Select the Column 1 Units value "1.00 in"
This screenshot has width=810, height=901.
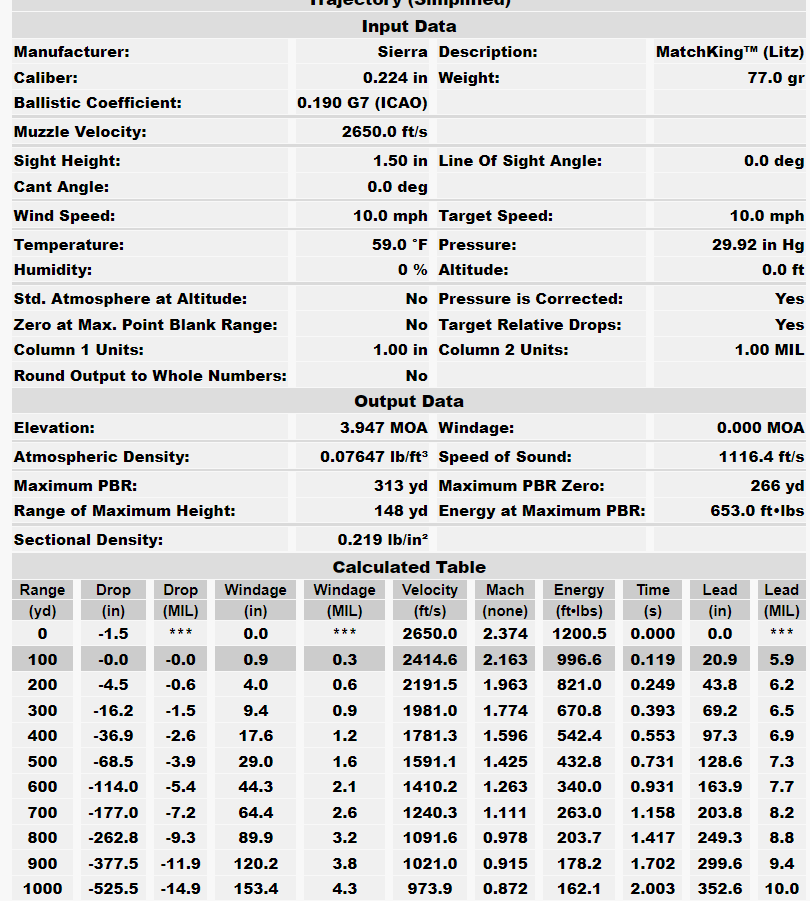[400, 350]
